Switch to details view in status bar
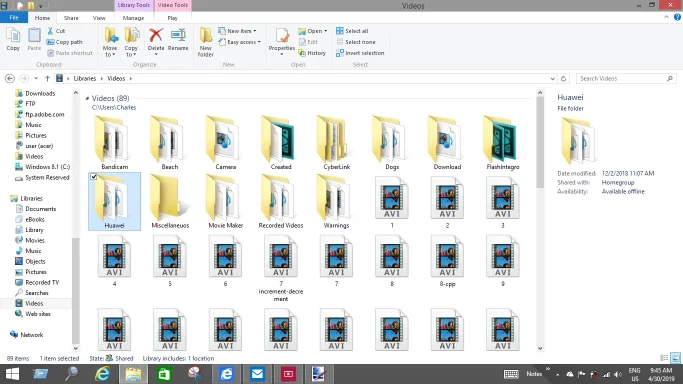Screen dimensions: 683x384 coord(664,358)
